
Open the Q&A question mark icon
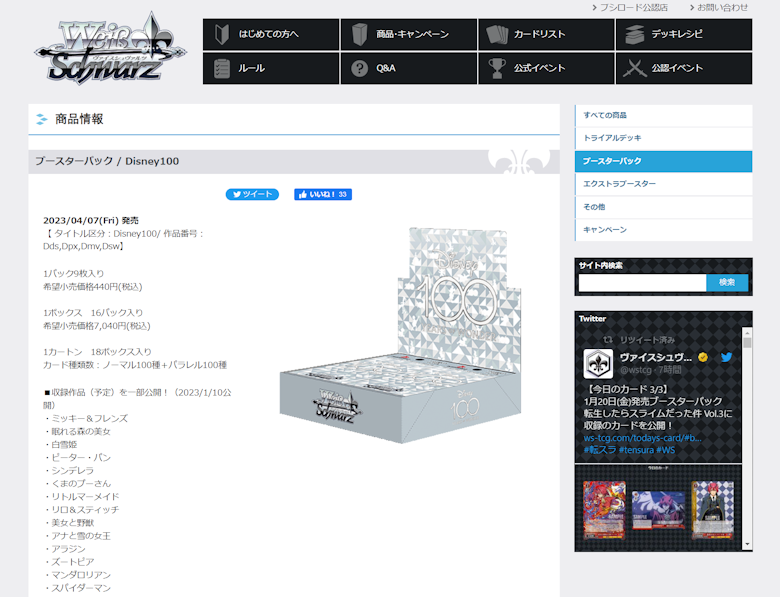tap(360, 69)
